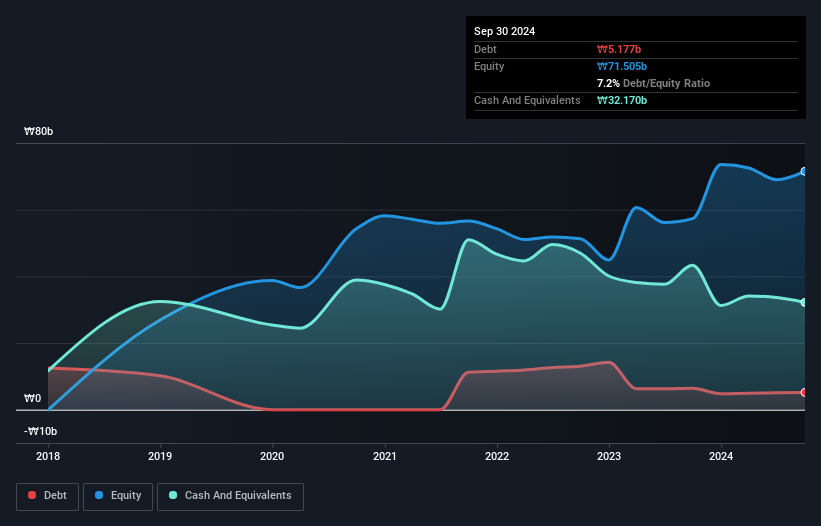Click the 2022 x-axis label

click(x=497, y=456)
